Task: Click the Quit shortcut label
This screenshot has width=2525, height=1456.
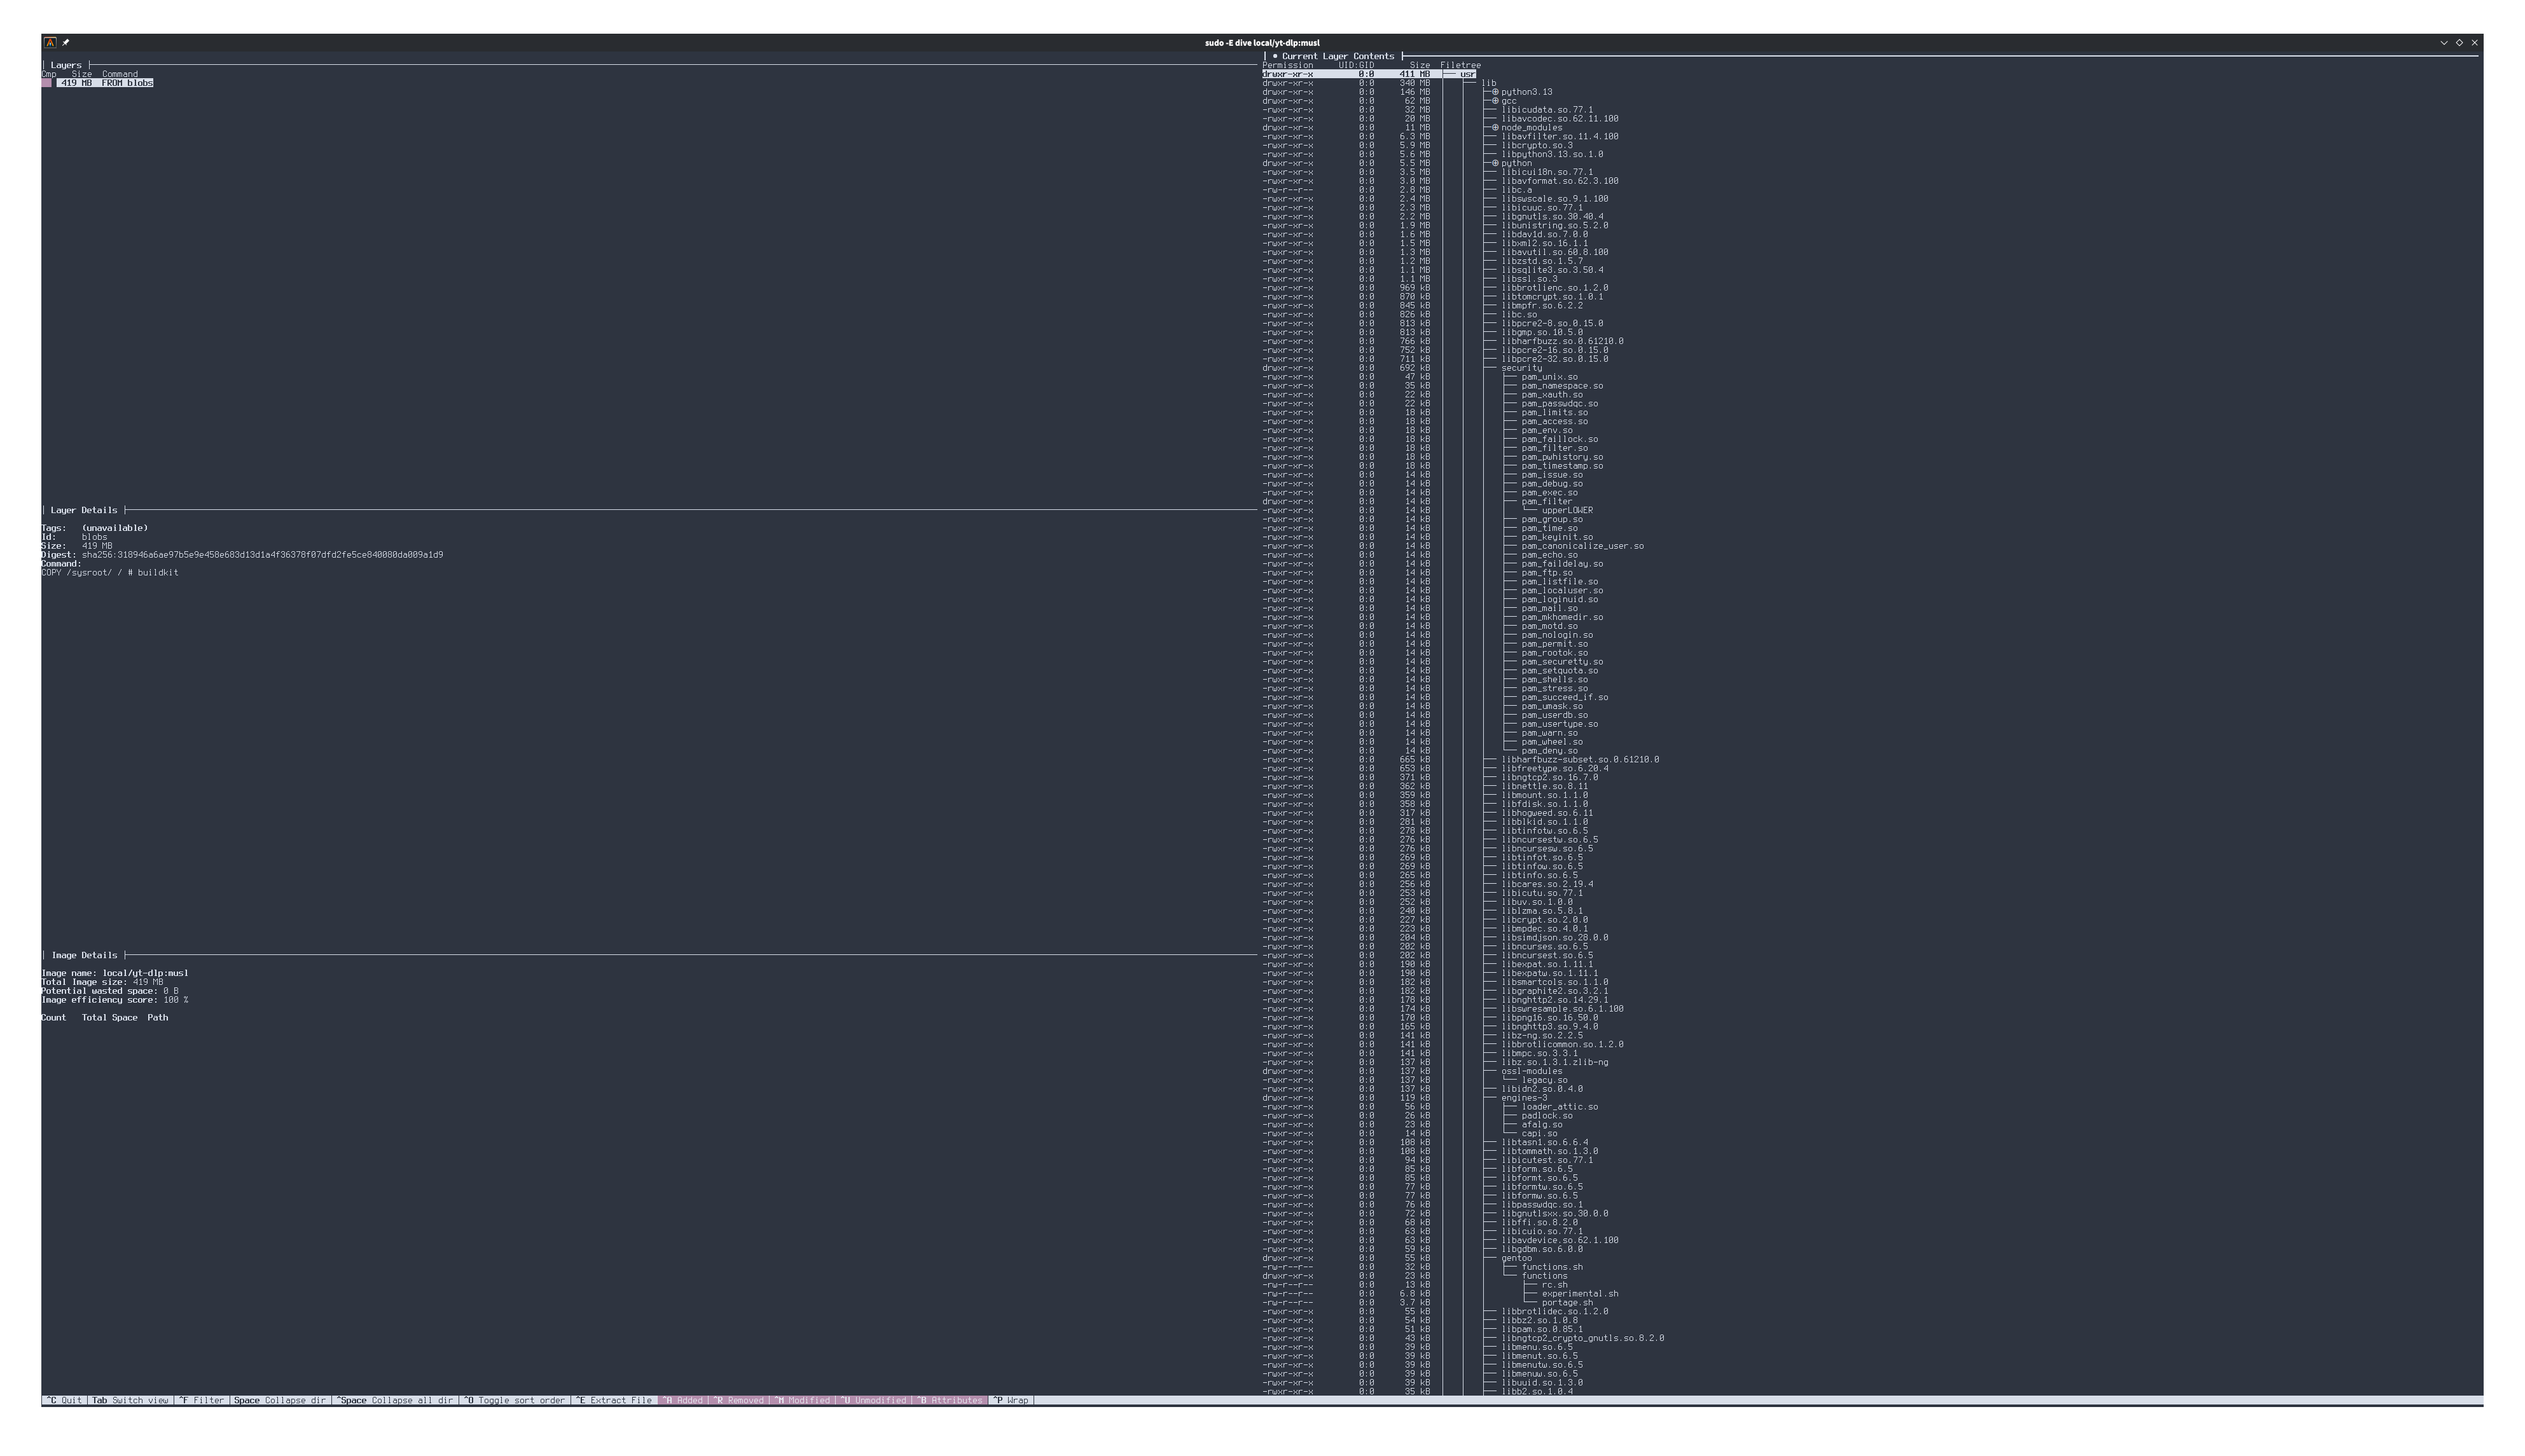Action: click(x=64, y=1400)
